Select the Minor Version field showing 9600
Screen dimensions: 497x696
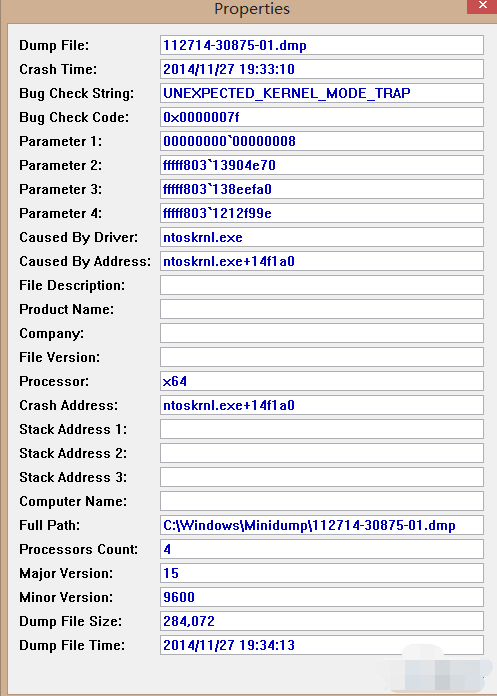pyautogui.click(x=322, y=597)
